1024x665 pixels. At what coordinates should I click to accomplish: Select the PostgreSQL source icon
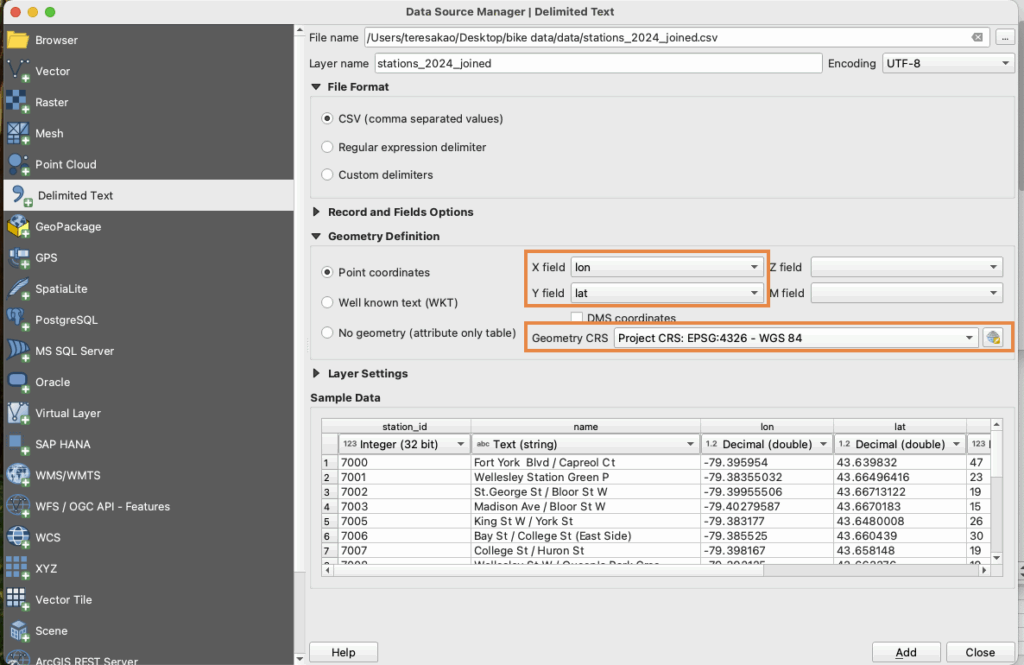point(18,320)
